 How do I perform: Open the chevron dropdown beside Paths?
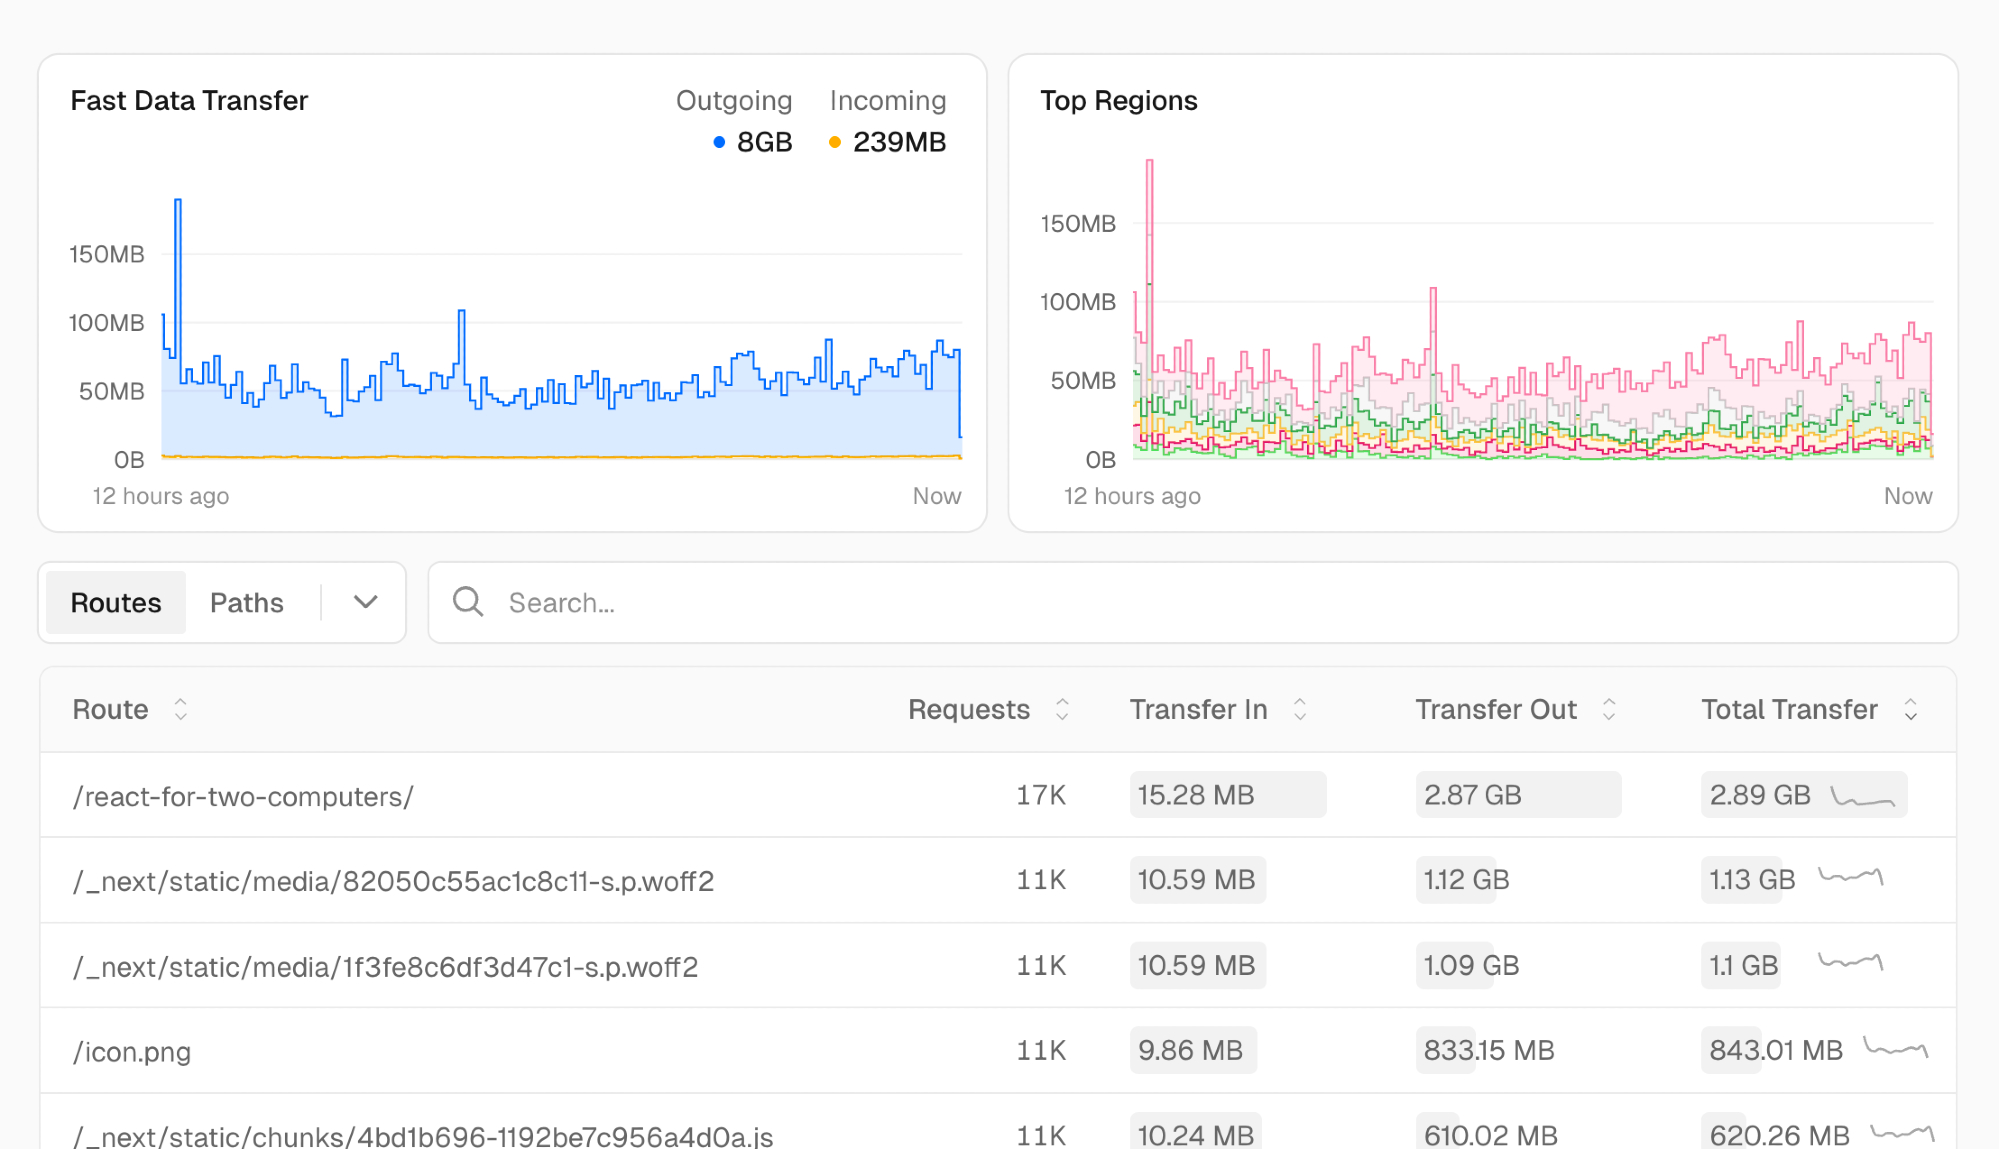tap(365, 602)
